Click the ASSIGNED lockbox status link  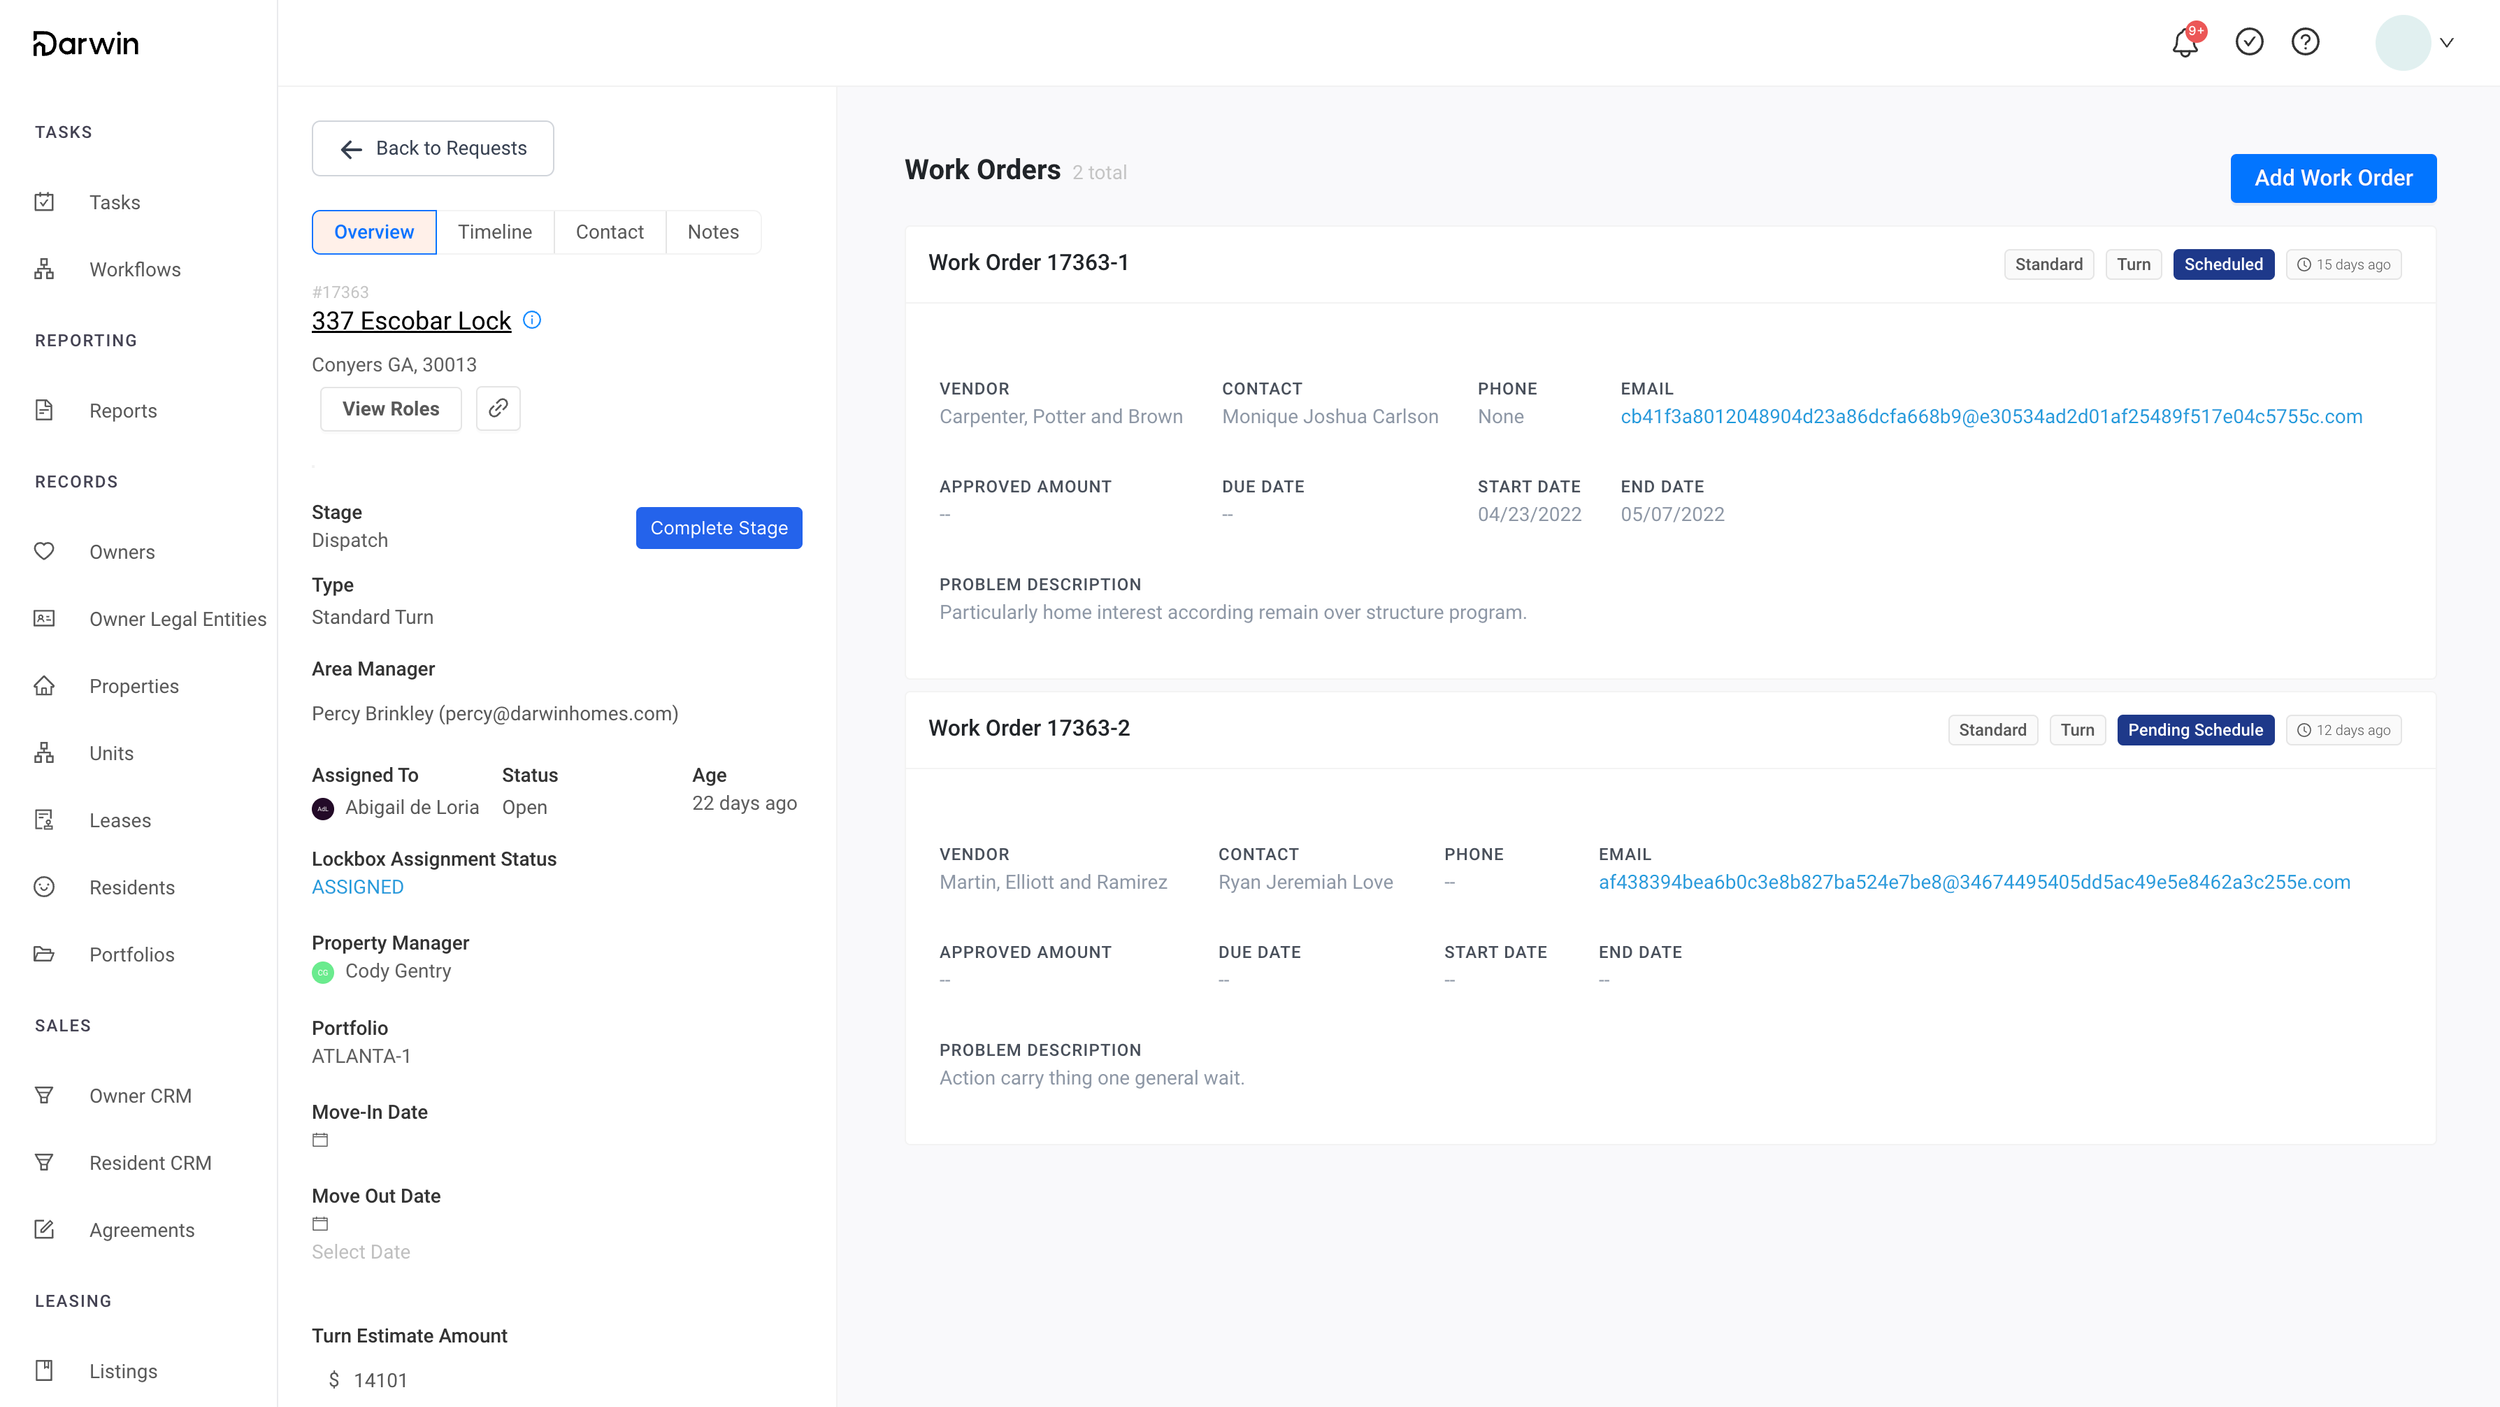(x=358, y=886)
